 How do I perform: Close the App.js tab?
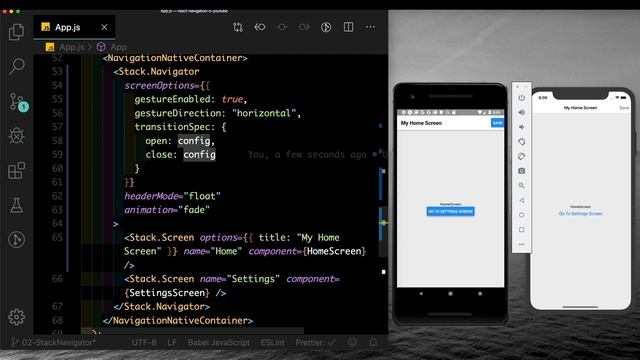click(104, 27)
